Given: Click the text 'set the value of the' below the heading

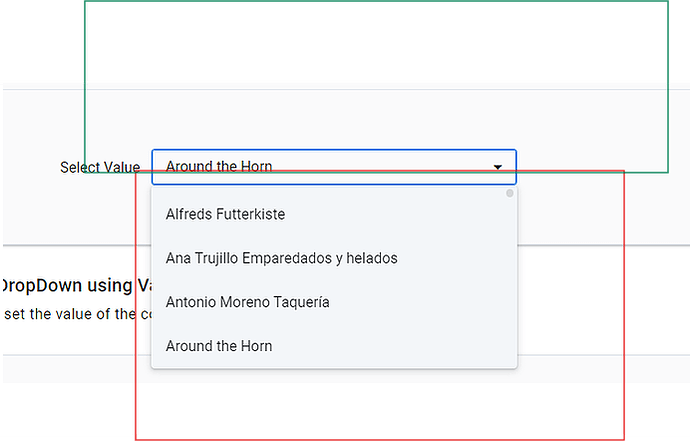Looking at the screenshot, I should click(x=70, y=314).
